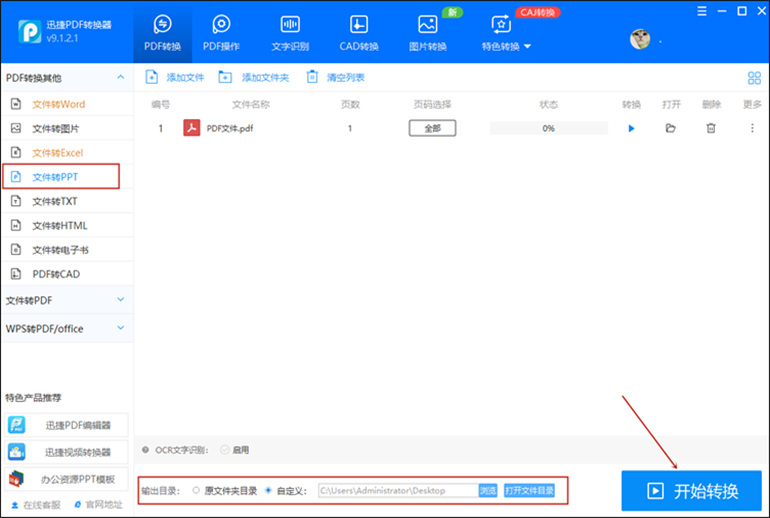
Task: Click the 开始转换 button
Action: point(691,491)
